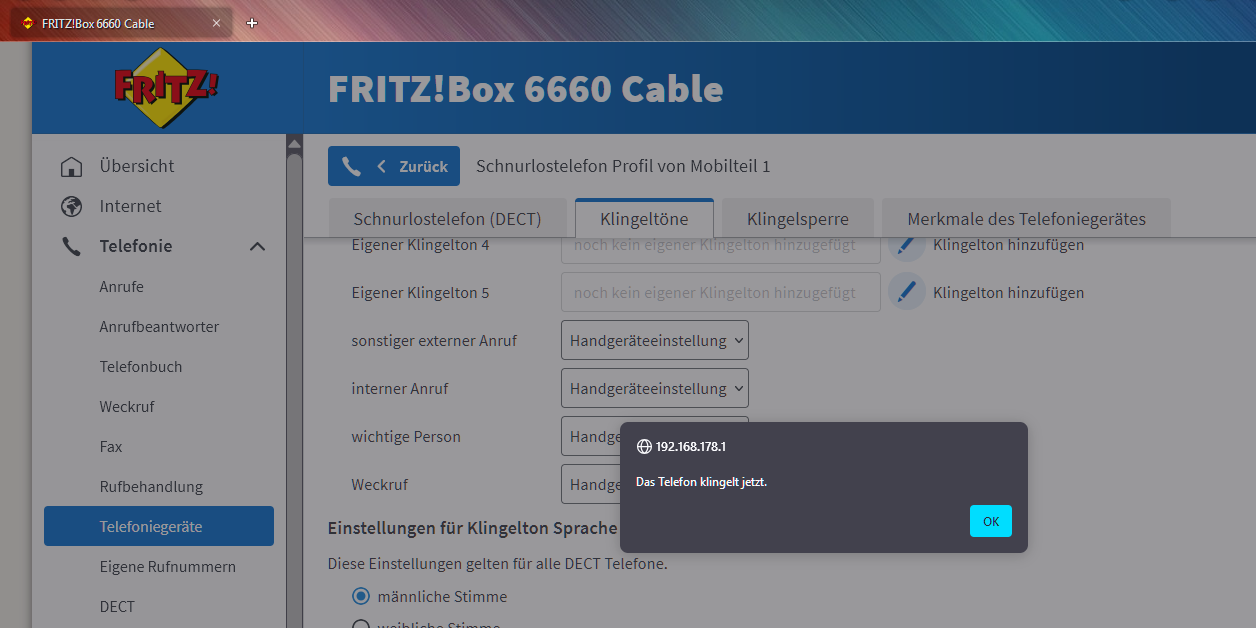Image resolution: width=1256 pixels, height=628 pixels.
Task: Open DECT in the sidebar
Action: (117, 606)
